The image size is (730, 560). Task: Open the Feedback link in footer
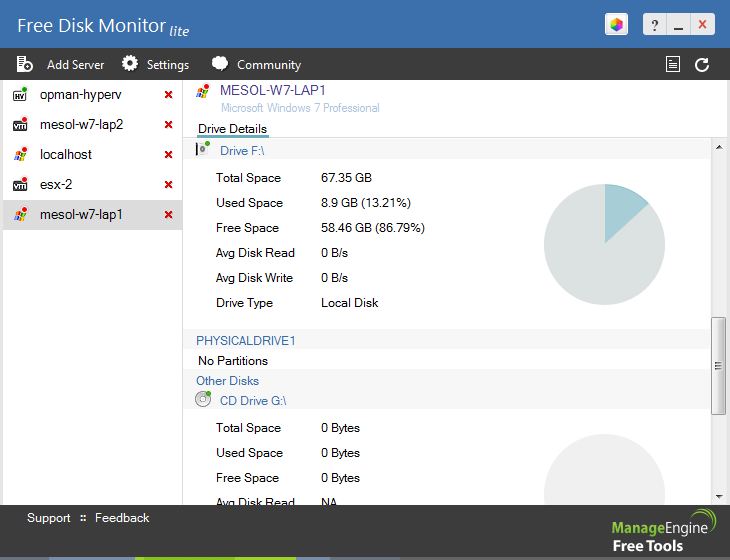(x=122, y=518)
